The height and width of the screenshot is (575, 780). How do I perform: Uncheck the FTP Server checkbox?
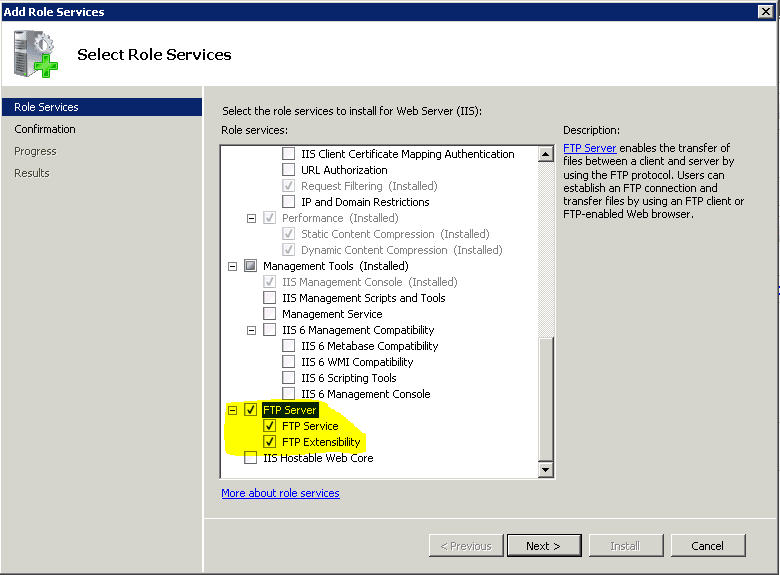click(x=251, y=410)
